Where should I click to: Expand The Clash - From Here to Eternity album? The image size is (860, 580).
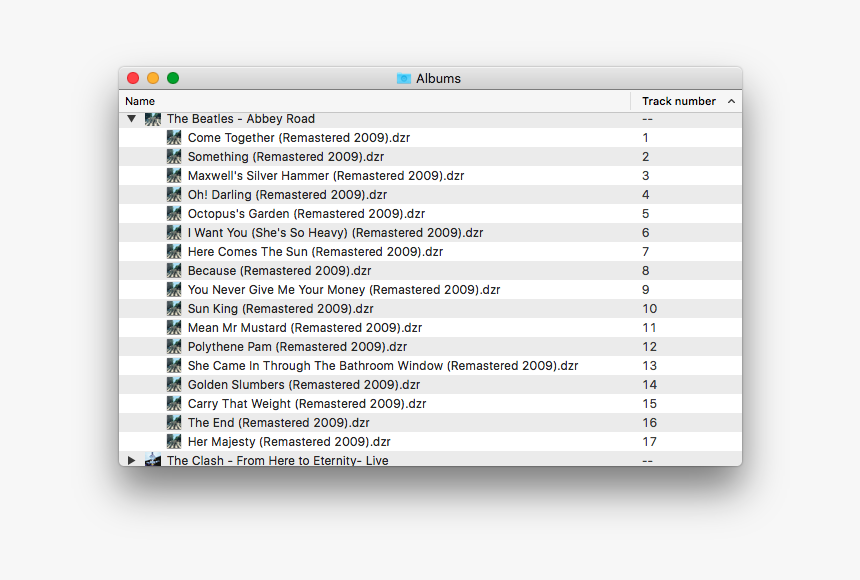[x=131, y=460]
